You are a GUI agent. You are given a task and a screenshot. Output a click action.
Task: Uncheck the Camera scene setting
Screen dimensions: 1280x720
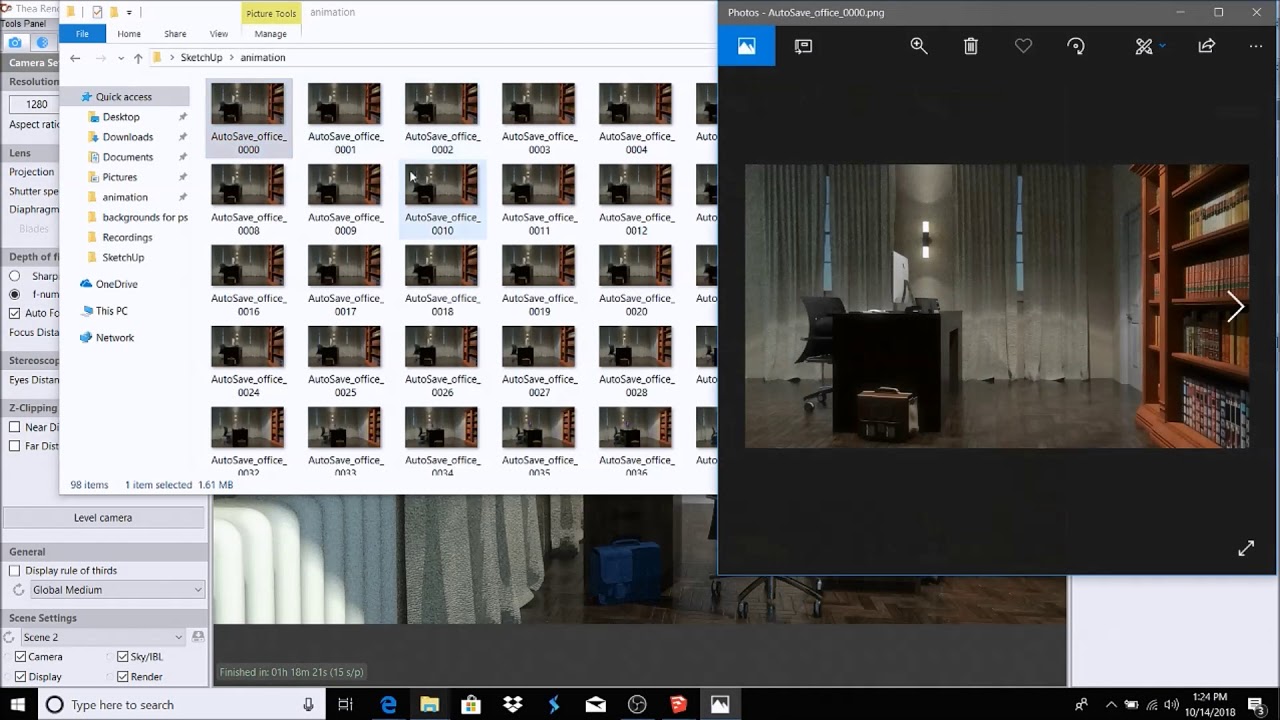(20, 657)
